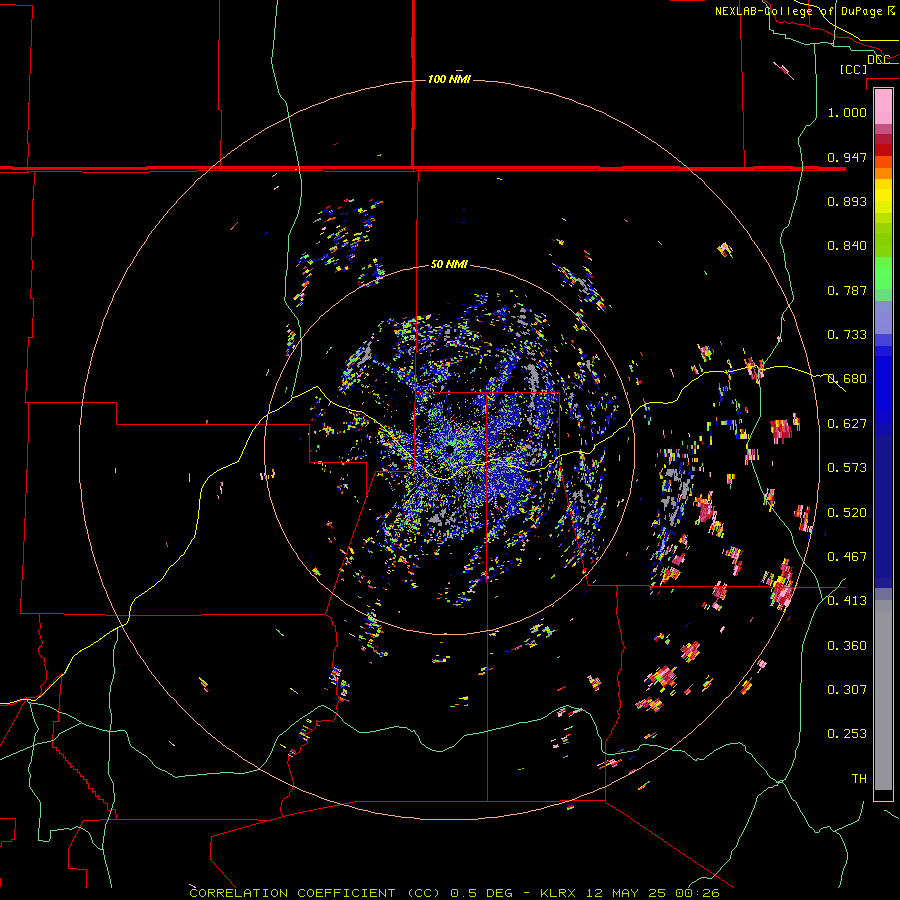The image size is (900, 900).
Task: Click the 0.840 scale value
Action: point(847,246)
